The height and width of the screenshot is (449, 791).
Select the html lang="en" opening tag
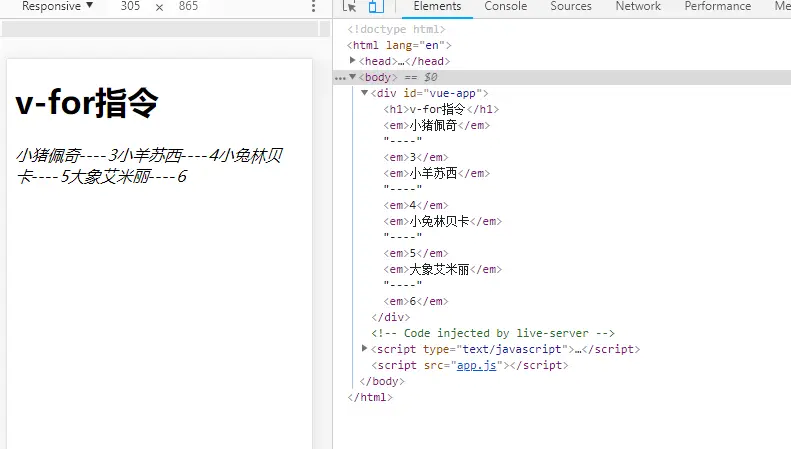point(399,45)
